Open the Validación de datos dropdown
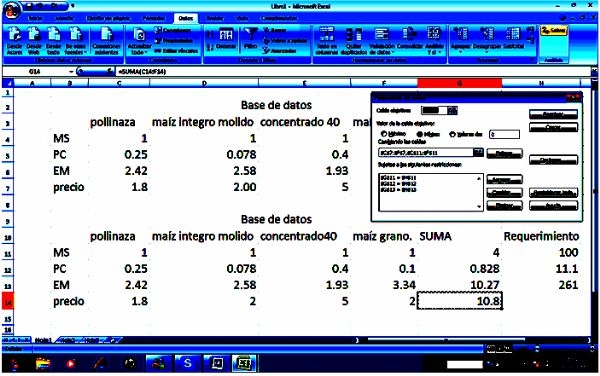This screenshot has height=376, width=600. click(x=382, y=49)
